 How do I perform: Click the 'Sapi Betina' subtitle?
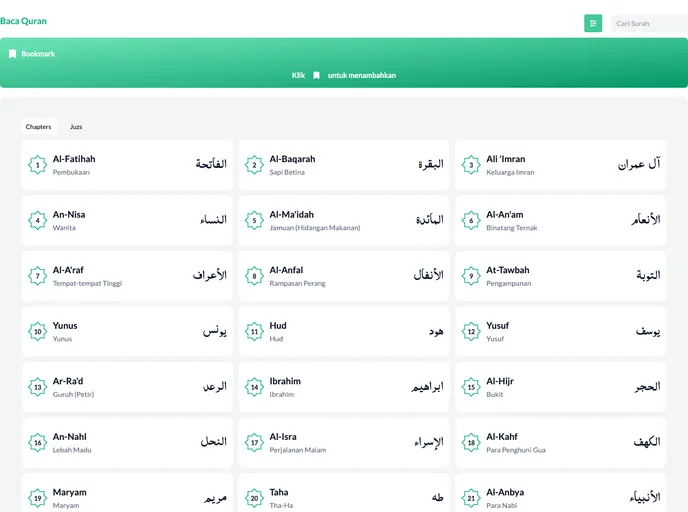(x=287, y=172)
